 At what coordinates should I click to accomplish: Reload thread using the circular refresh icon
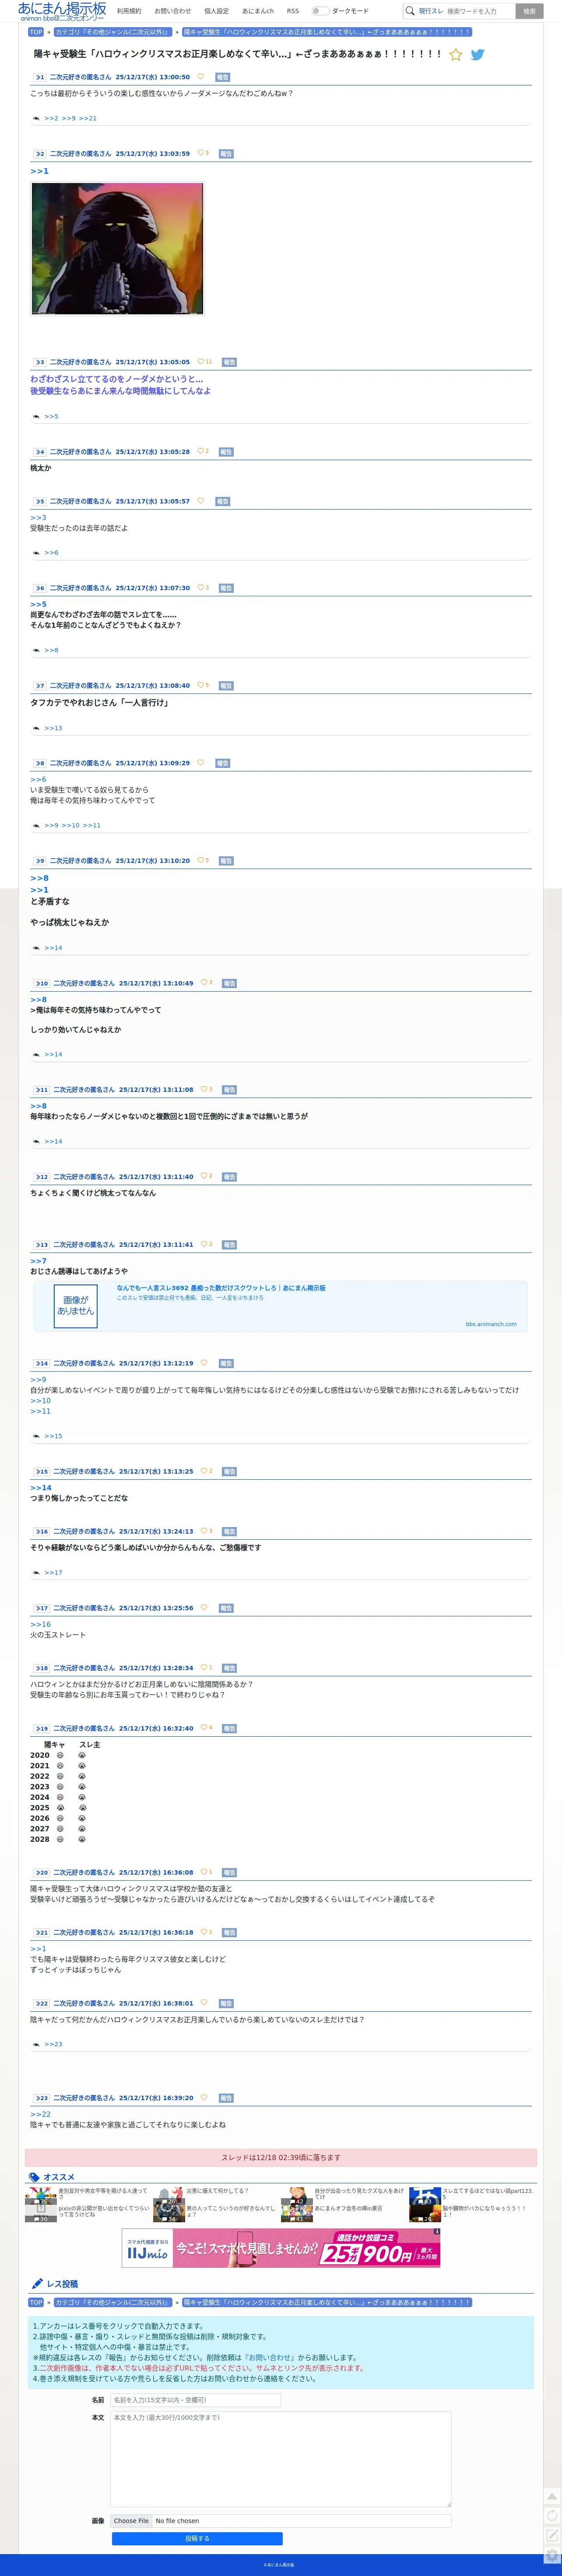(551, 2516)
